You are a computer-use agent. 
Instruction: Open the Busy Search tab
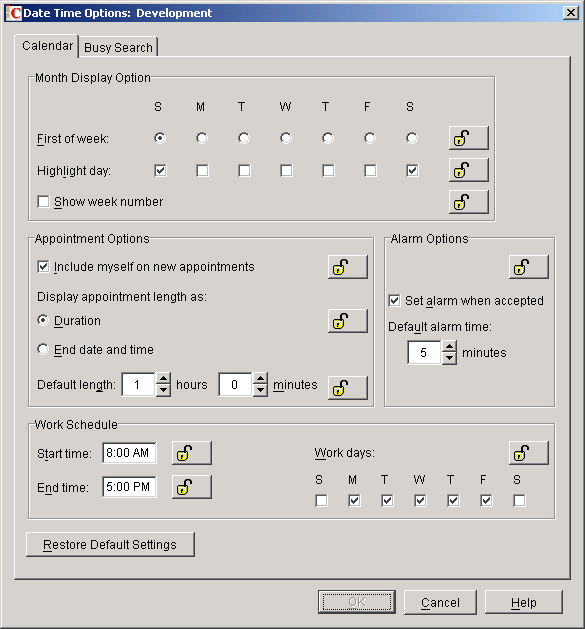[x=118, y=47]
